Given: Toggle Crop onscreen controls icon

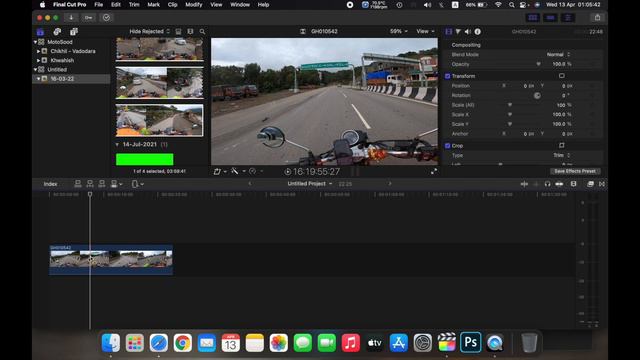Looking at the screenshot, I should [562, 145].
